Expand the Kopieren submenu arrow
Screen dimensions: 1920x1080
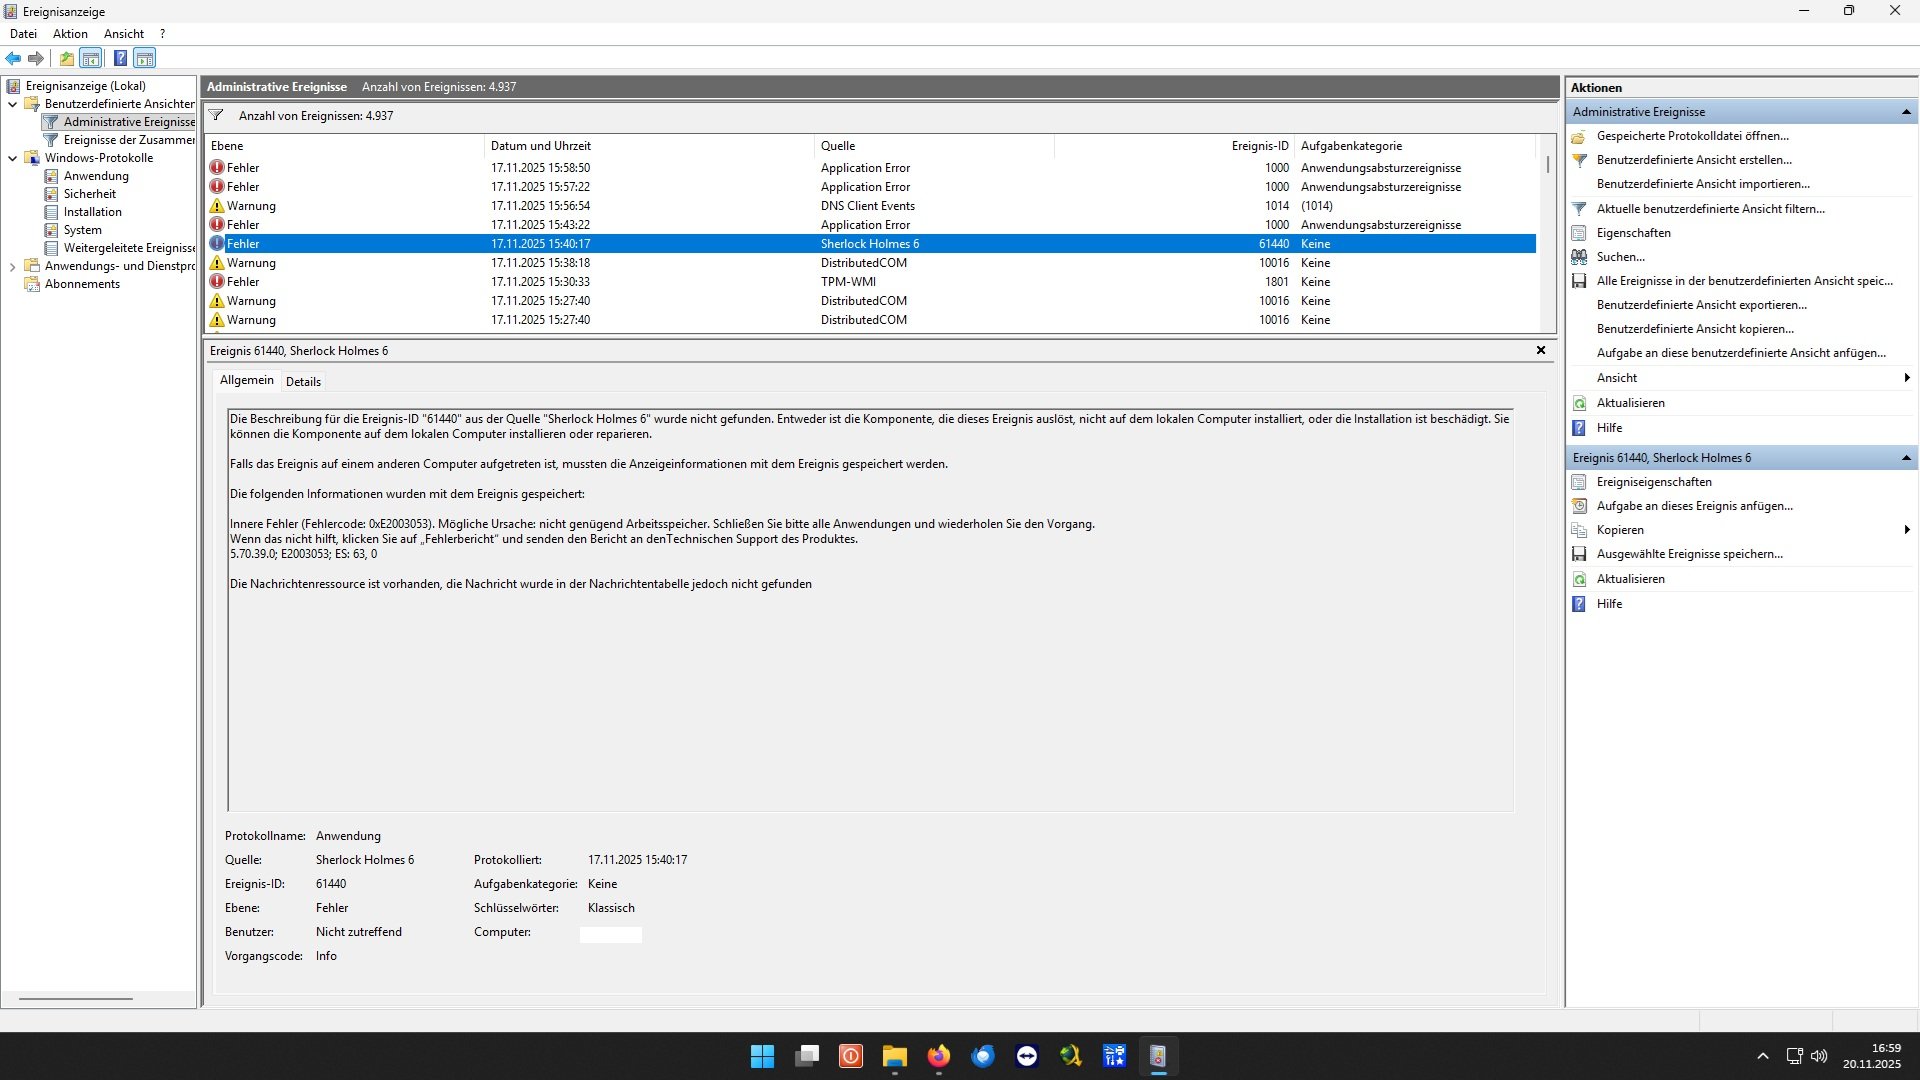point(1907,530)
